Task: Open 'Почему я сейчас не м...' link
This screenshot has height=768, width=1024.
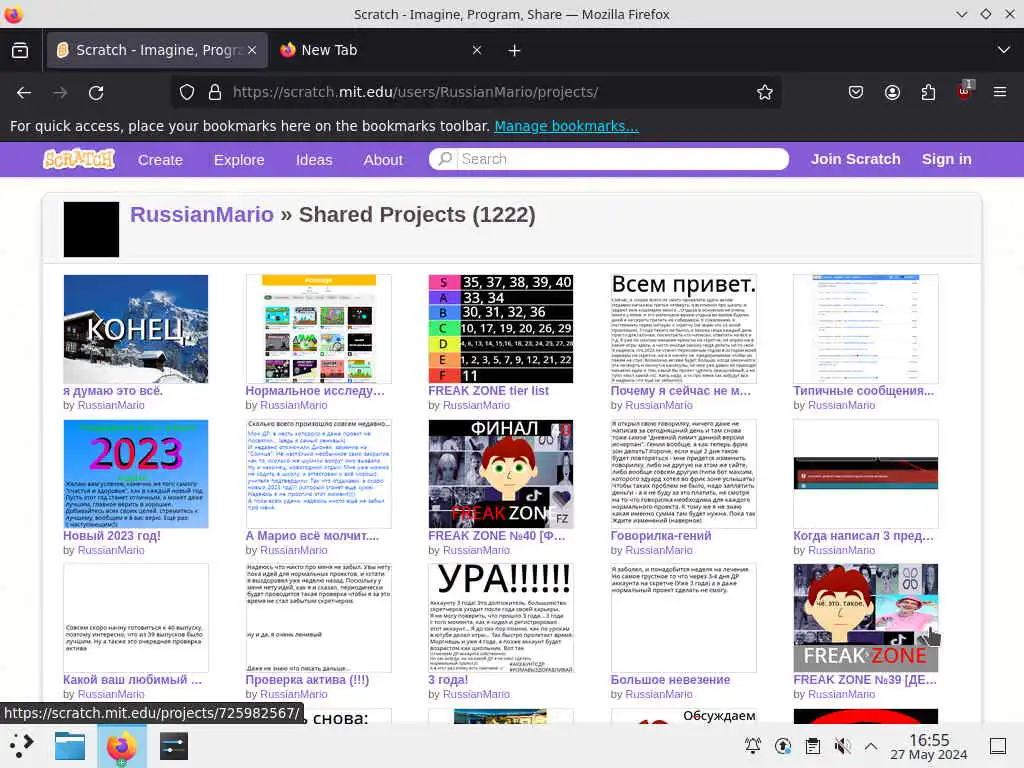Action: (x=680, y=391)
